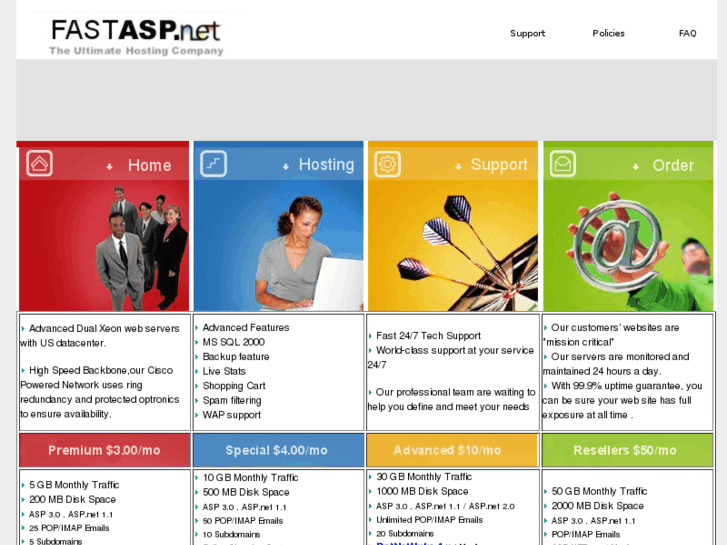Select the Premium $3.00/mo plan
727x545 pixels.
(104, 450)
